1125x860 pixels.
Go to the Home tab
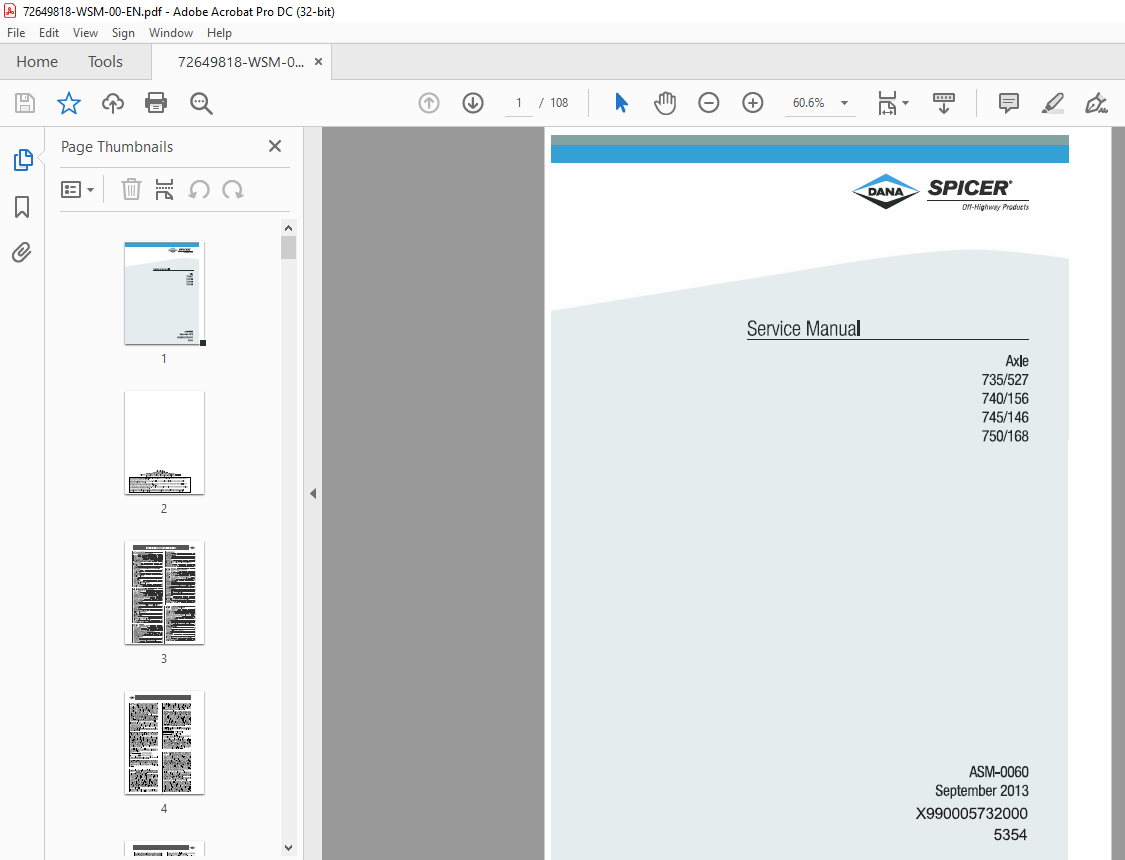point(37,62)
